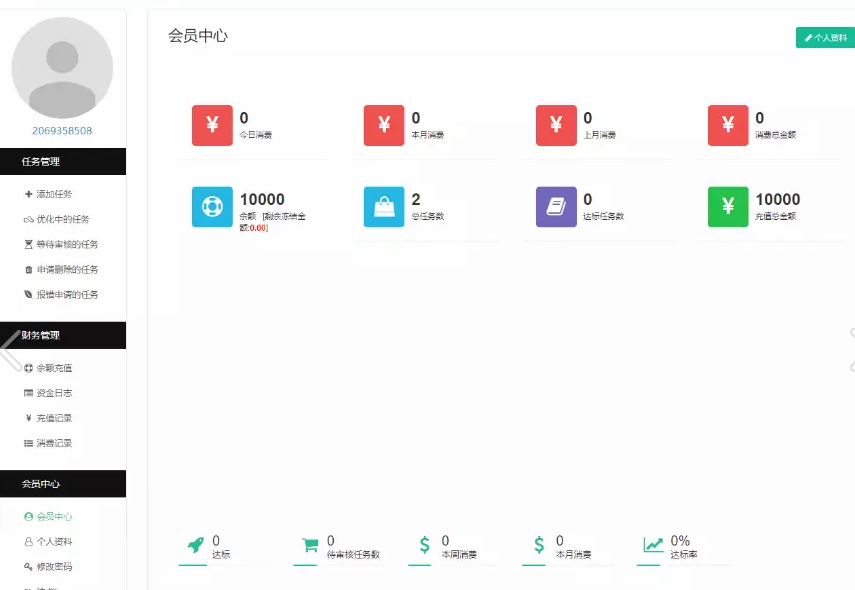The image size is (855, 590).
Task: Click the 待审核任务数 cart icon
Action: click(x=310, y=544)
